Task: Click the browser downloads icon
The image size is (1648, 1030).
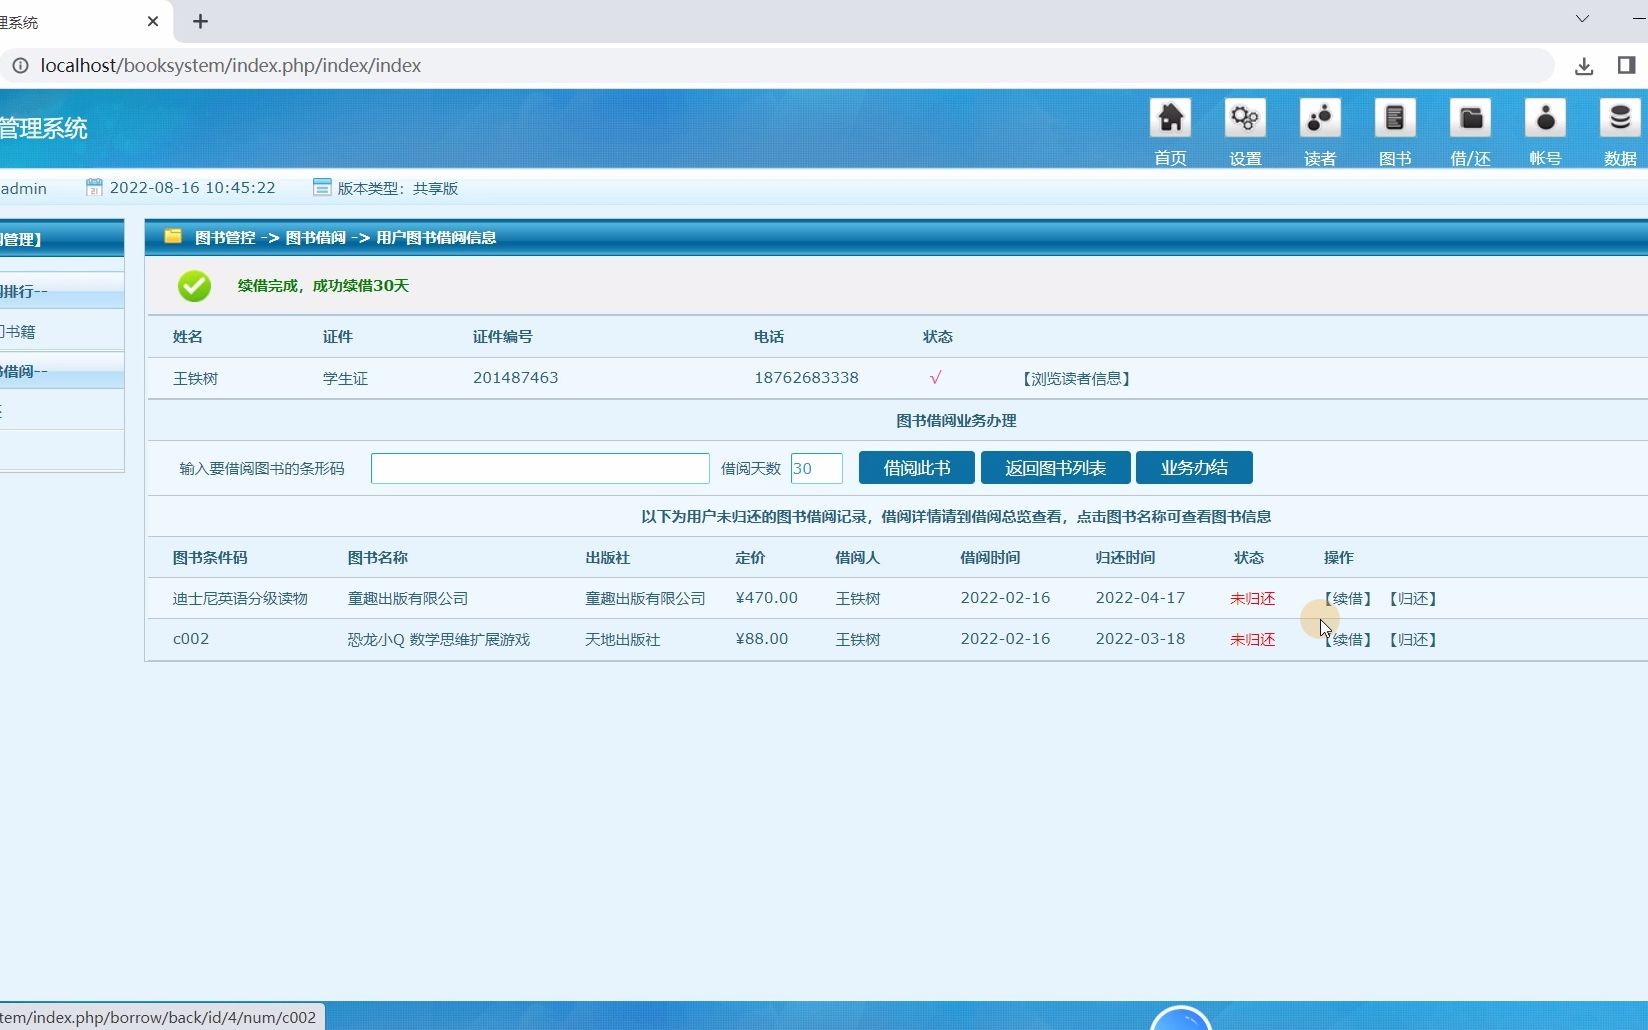Action: pos(1584,66)
